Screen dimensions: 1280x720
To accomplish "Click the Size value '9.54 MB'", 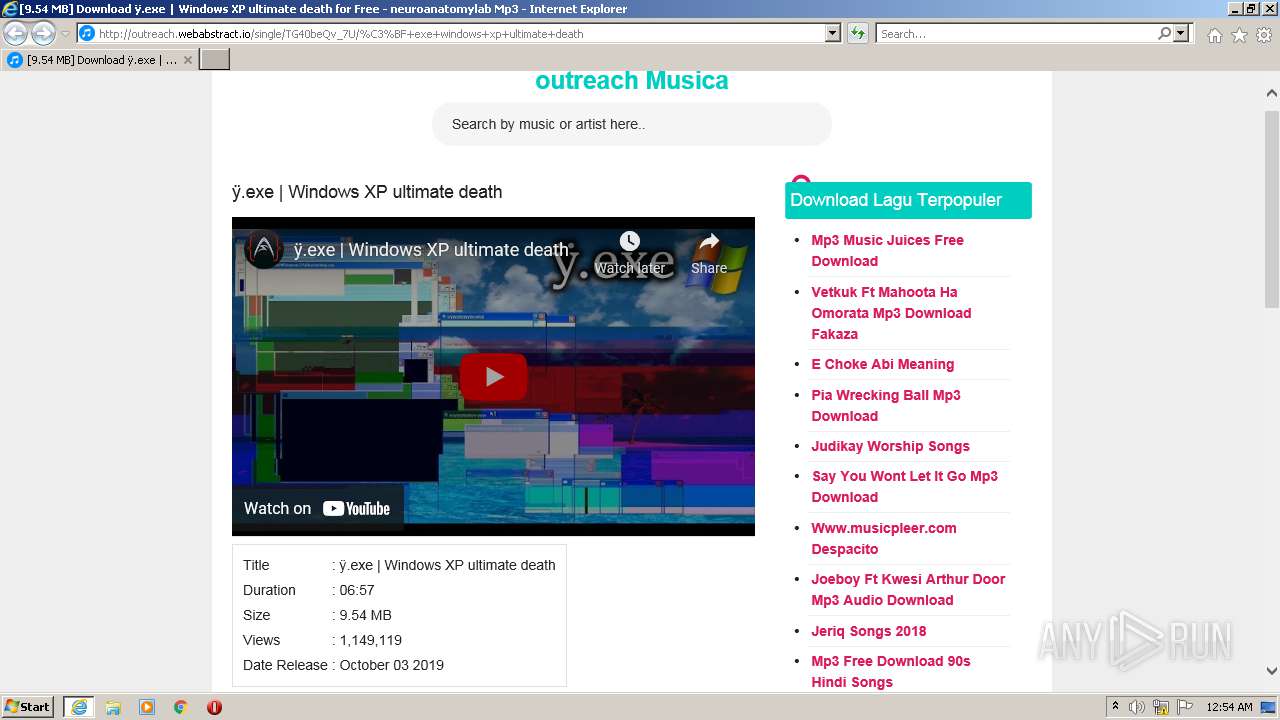I will click(x=365, y=615).
